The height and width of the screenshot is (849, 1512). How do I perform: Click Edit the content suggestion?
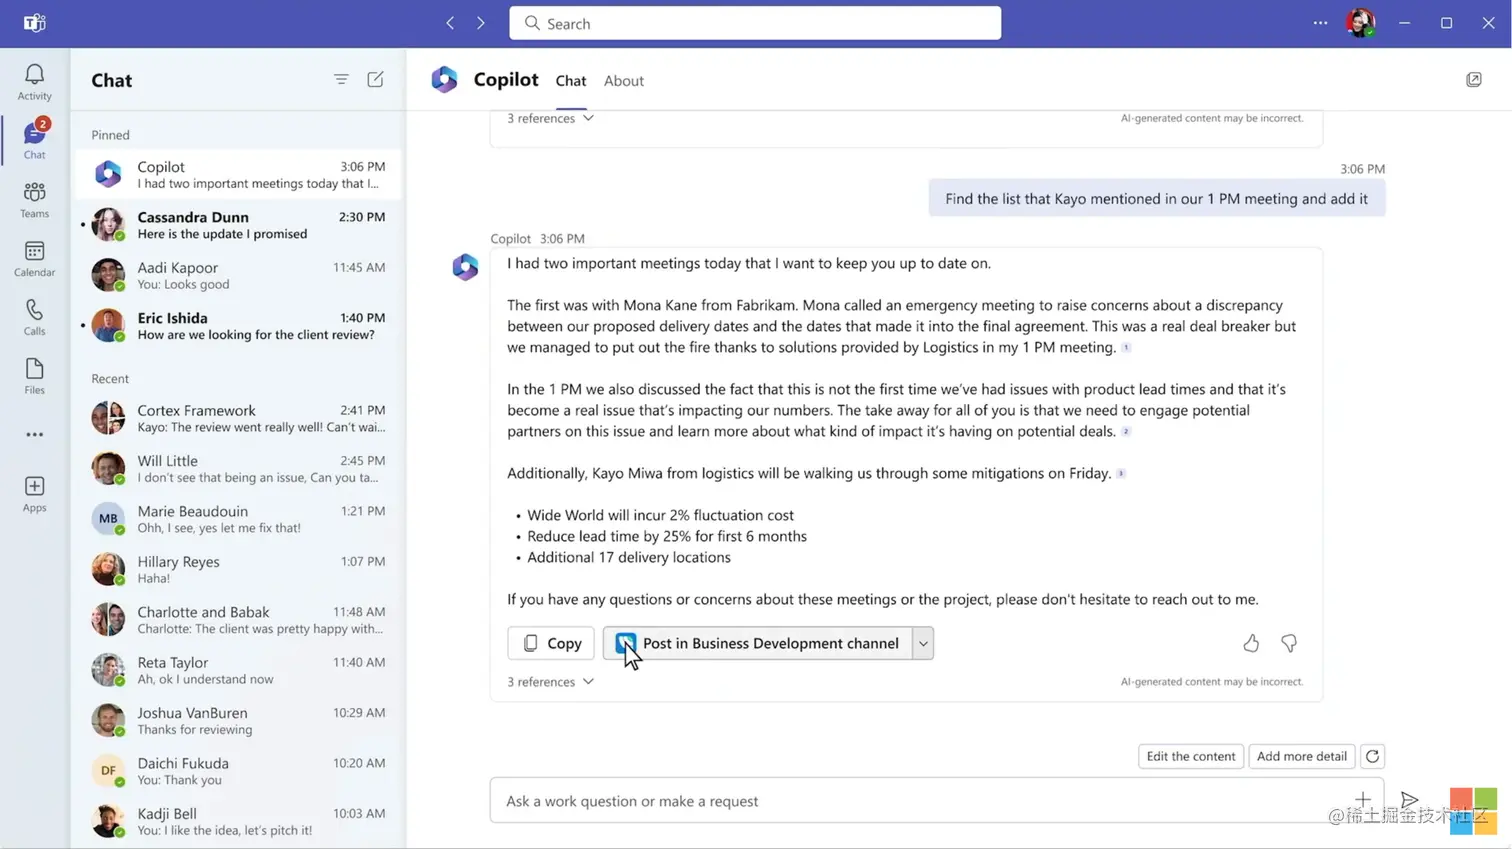point(1190,756)
